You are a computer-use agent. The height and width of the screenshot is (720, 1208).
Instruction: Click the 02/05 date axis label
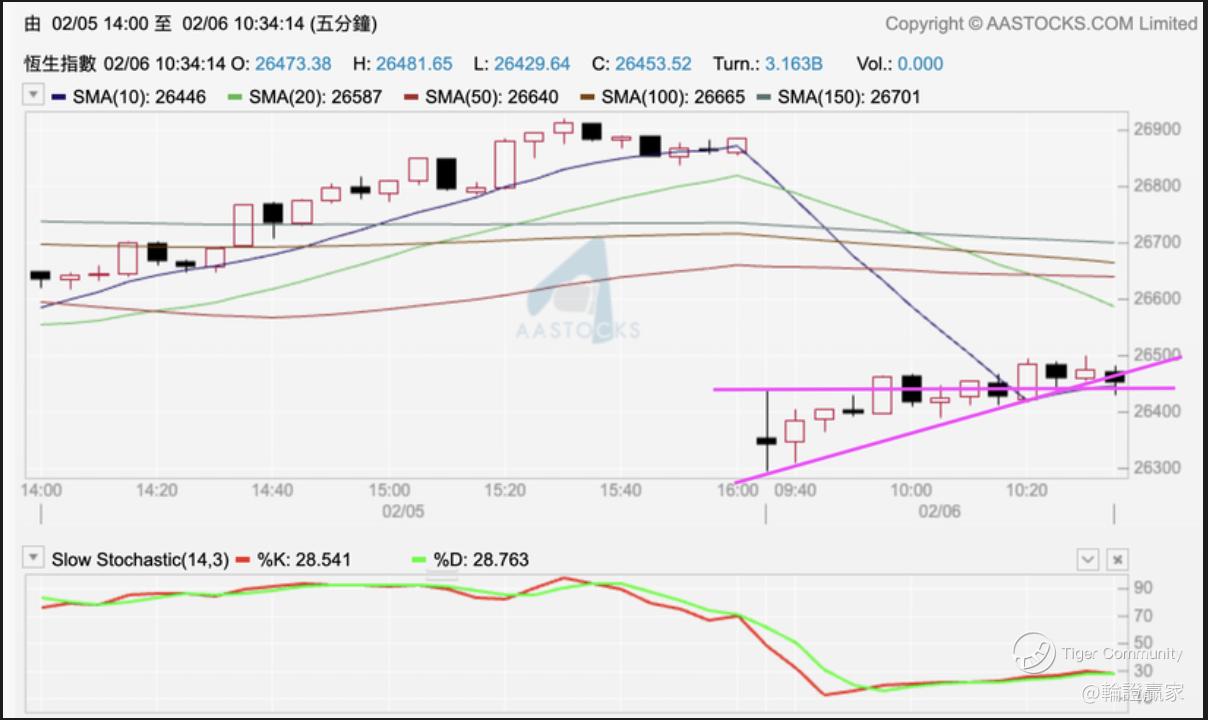click(x=403, y=510)
